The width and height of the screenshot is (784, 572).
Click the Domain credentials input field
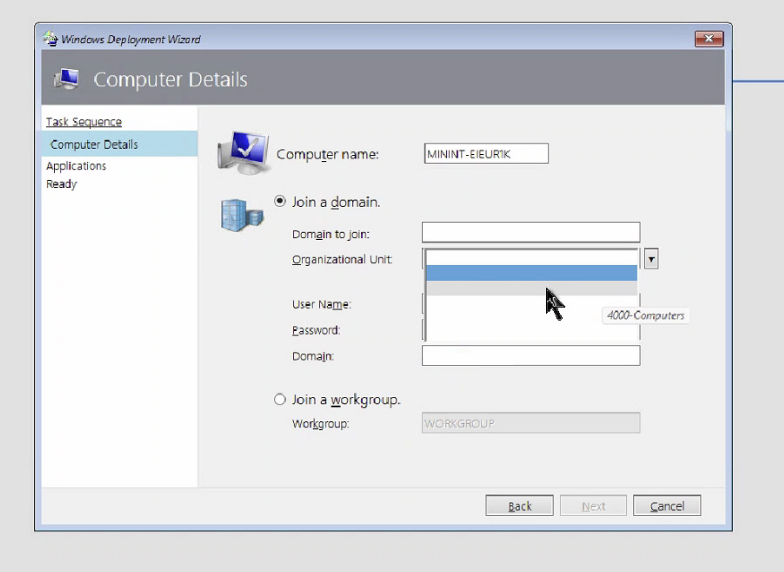point(531,356)
